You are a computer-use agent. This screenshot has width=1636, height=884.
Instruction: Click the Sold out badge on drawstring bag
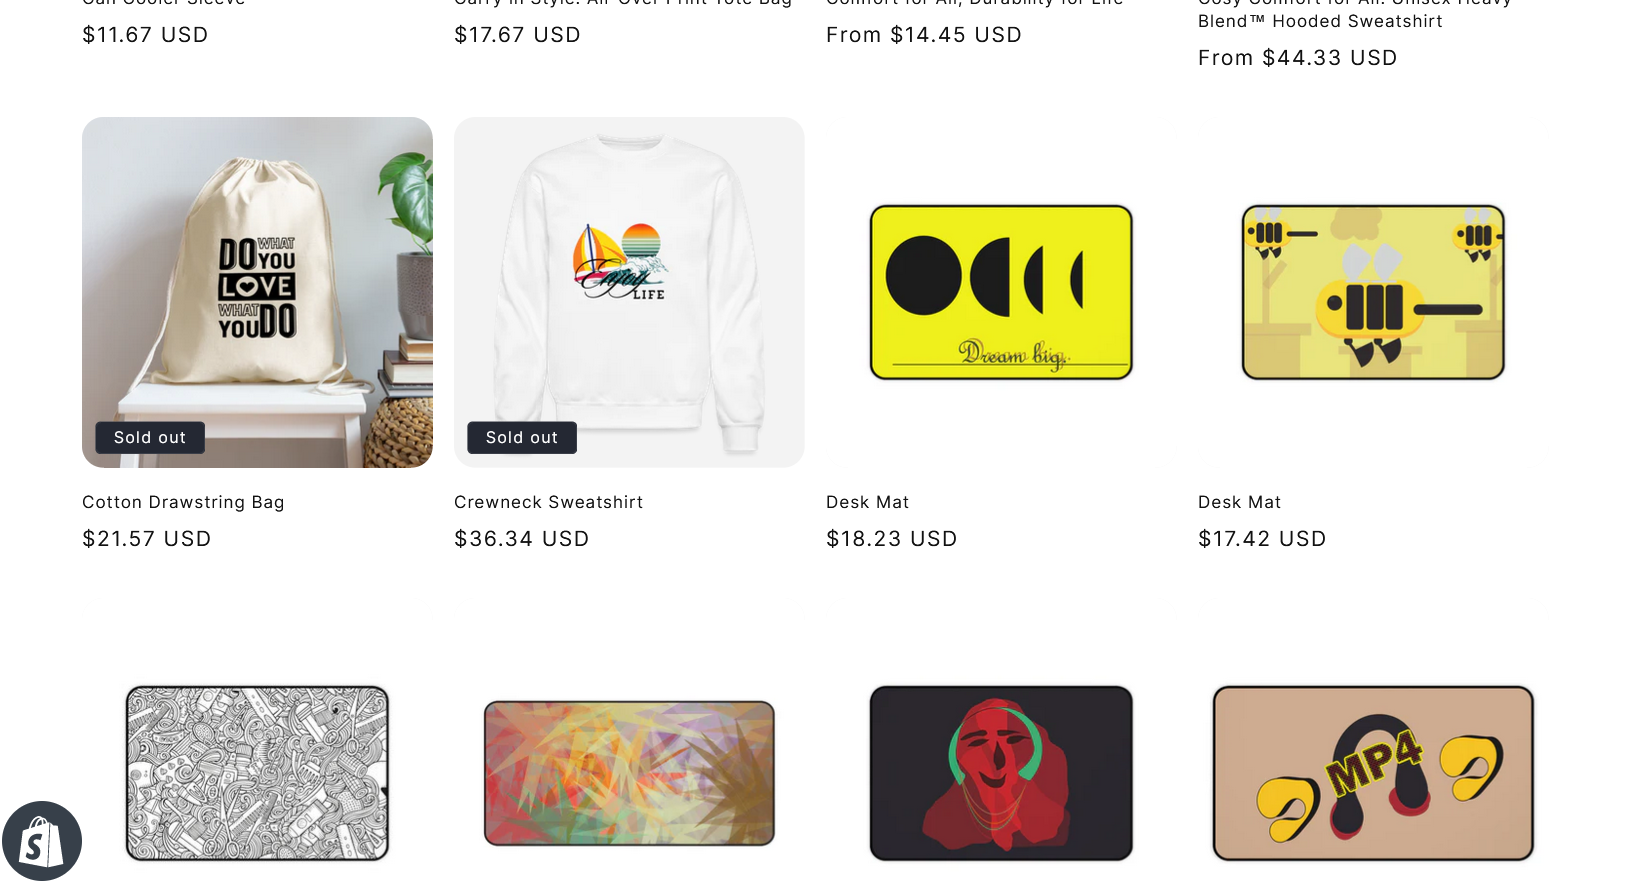pos(150,437)
